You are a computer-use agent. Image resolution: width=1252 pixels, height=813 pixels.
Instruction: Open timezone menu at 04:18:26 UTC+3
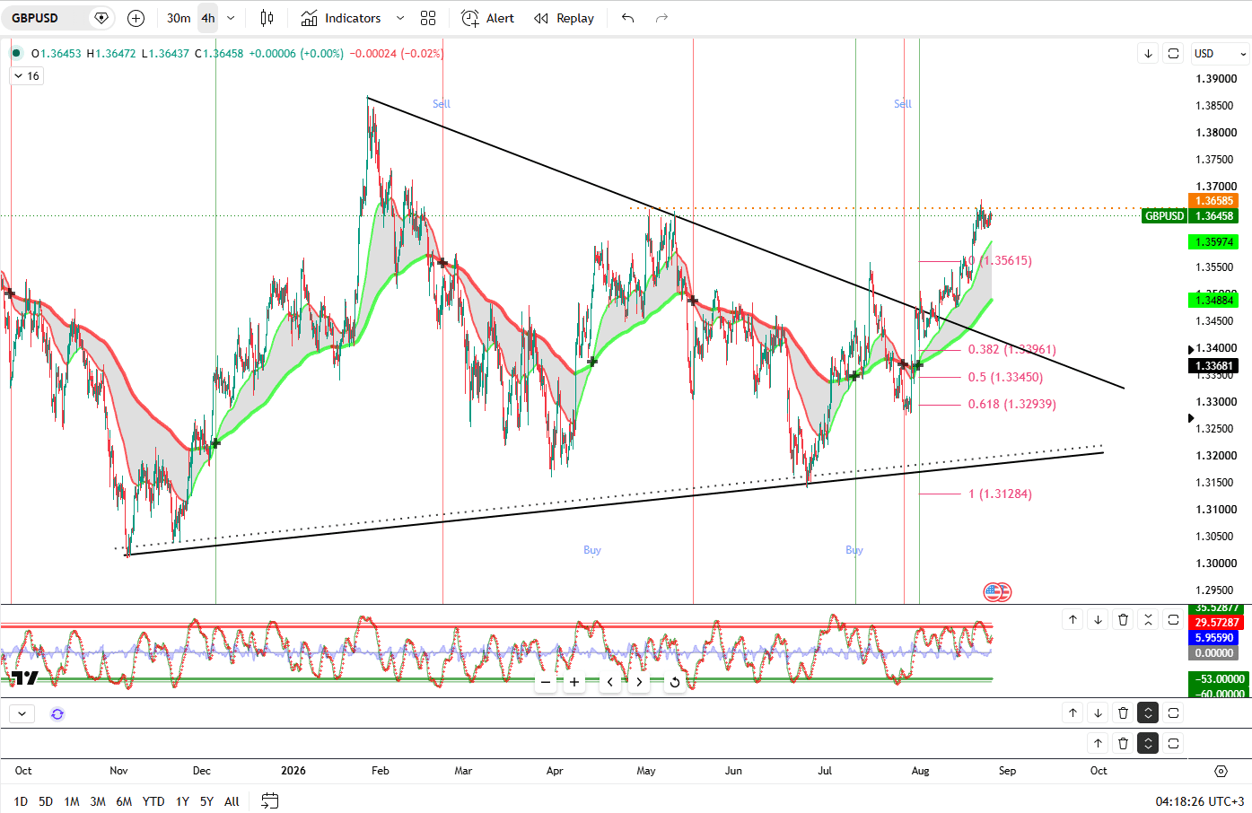click(x=1199, y=801)
